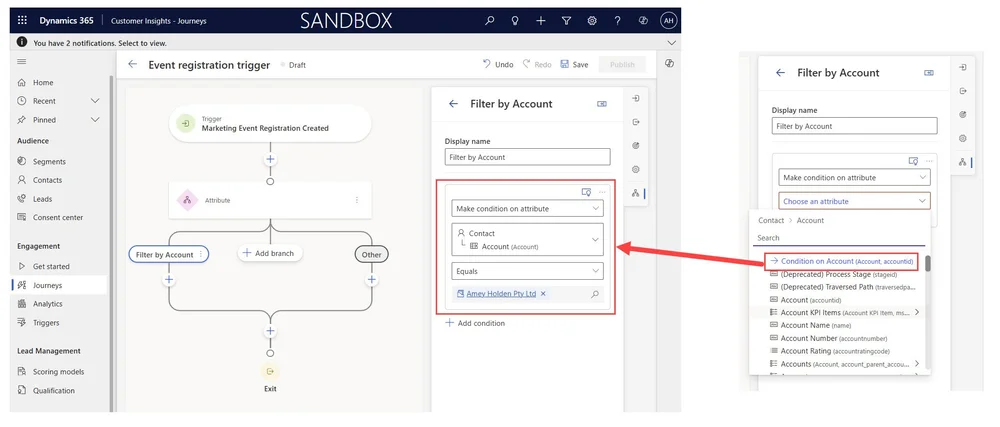Screen dimensions: 1000x427
Task: Click the Undo button
Action: (497, 64)
